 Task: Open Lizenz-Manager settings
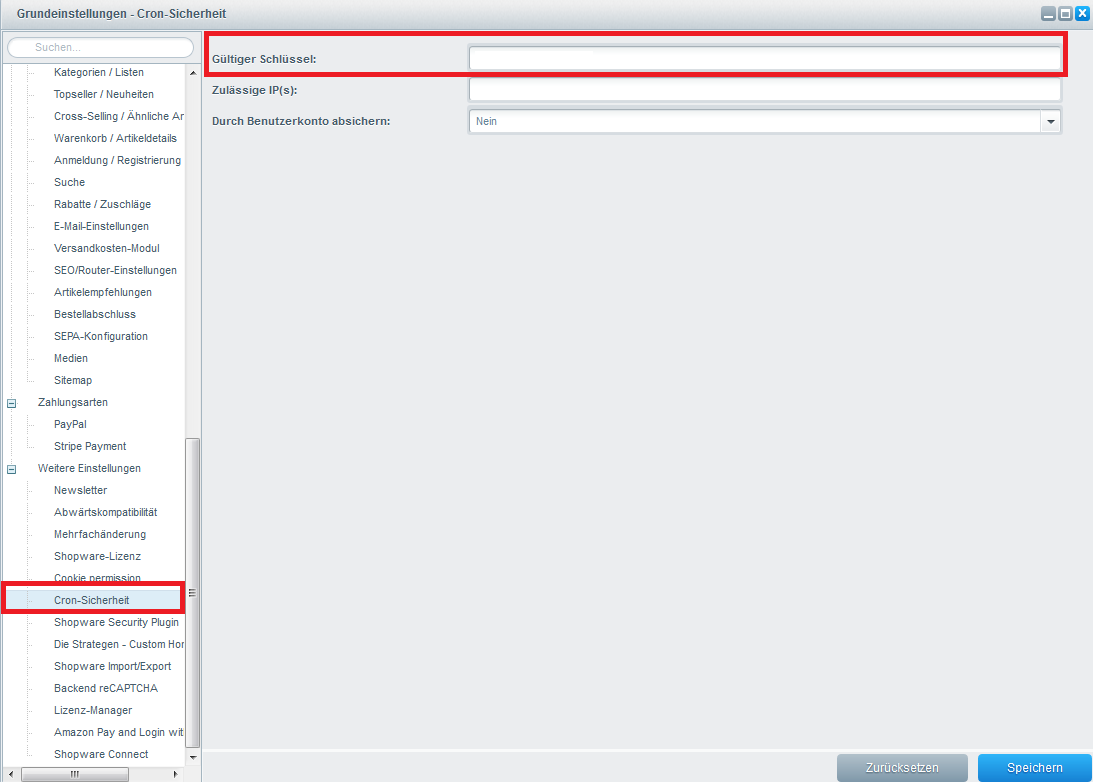coord(93,710)
